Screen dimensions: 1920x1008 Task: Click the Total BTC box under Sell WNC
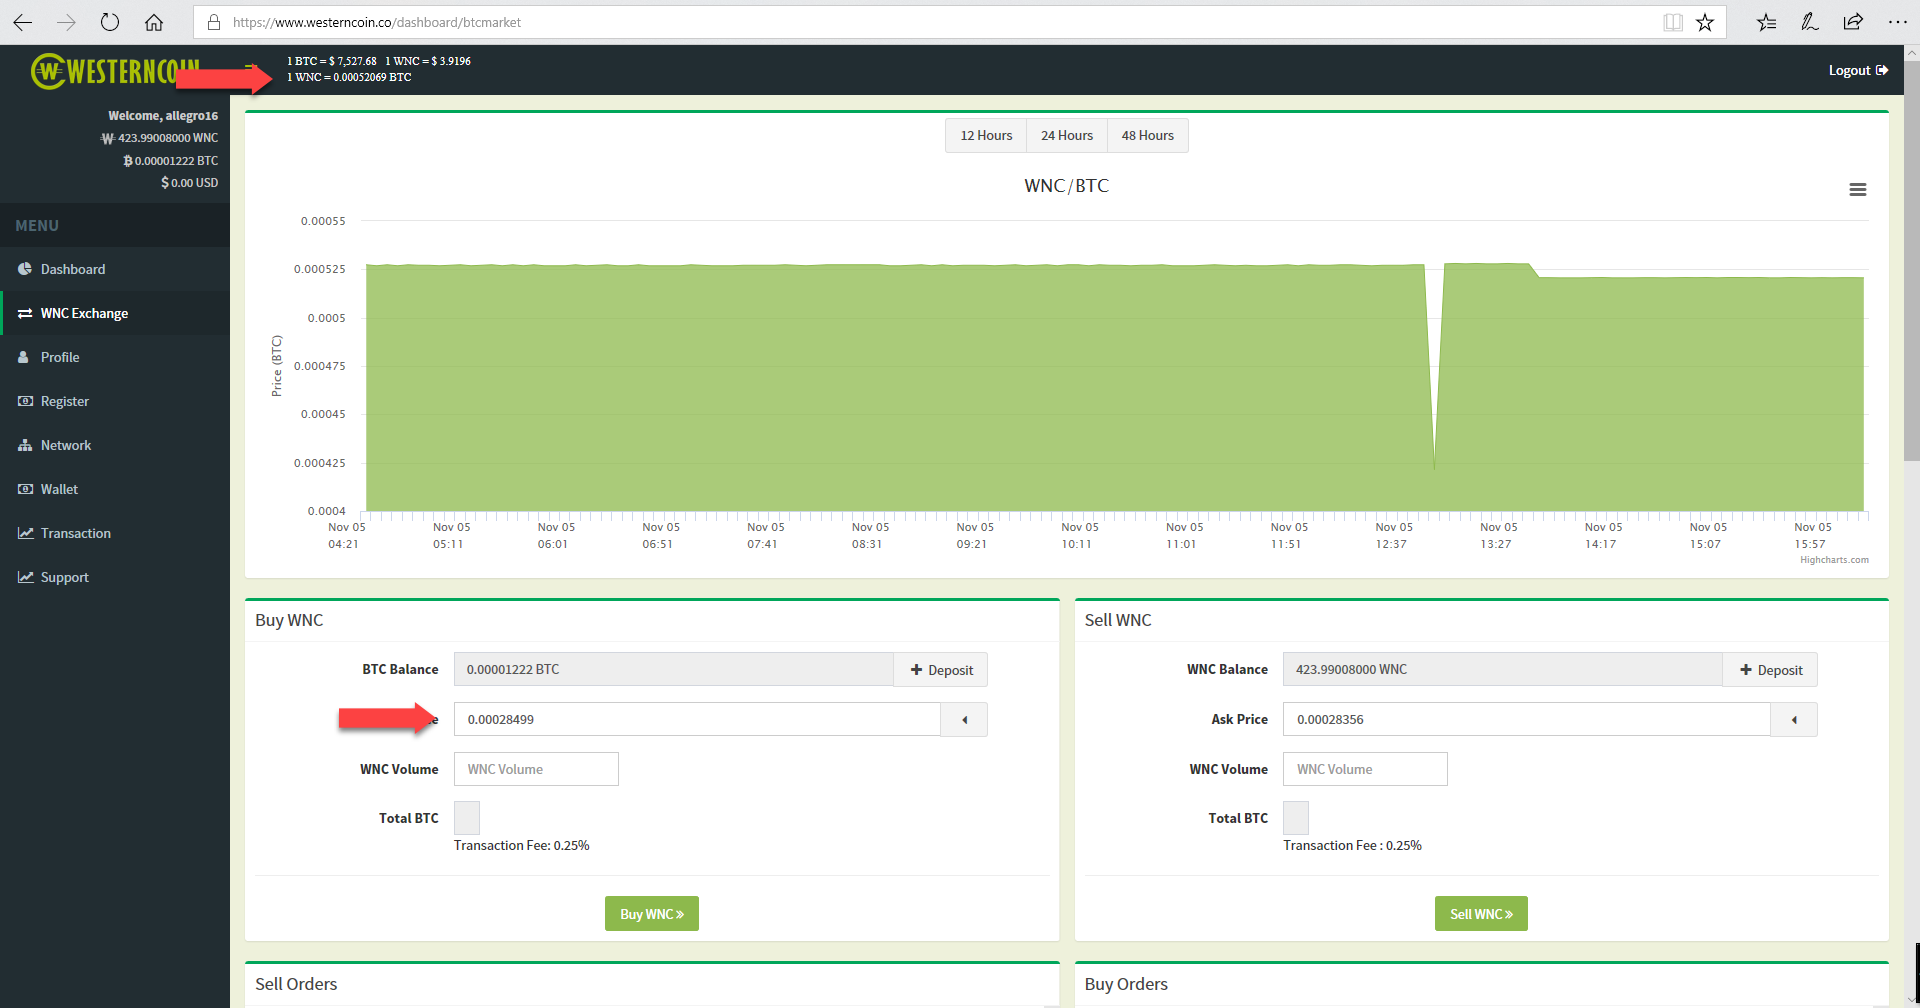point(1296,818)
